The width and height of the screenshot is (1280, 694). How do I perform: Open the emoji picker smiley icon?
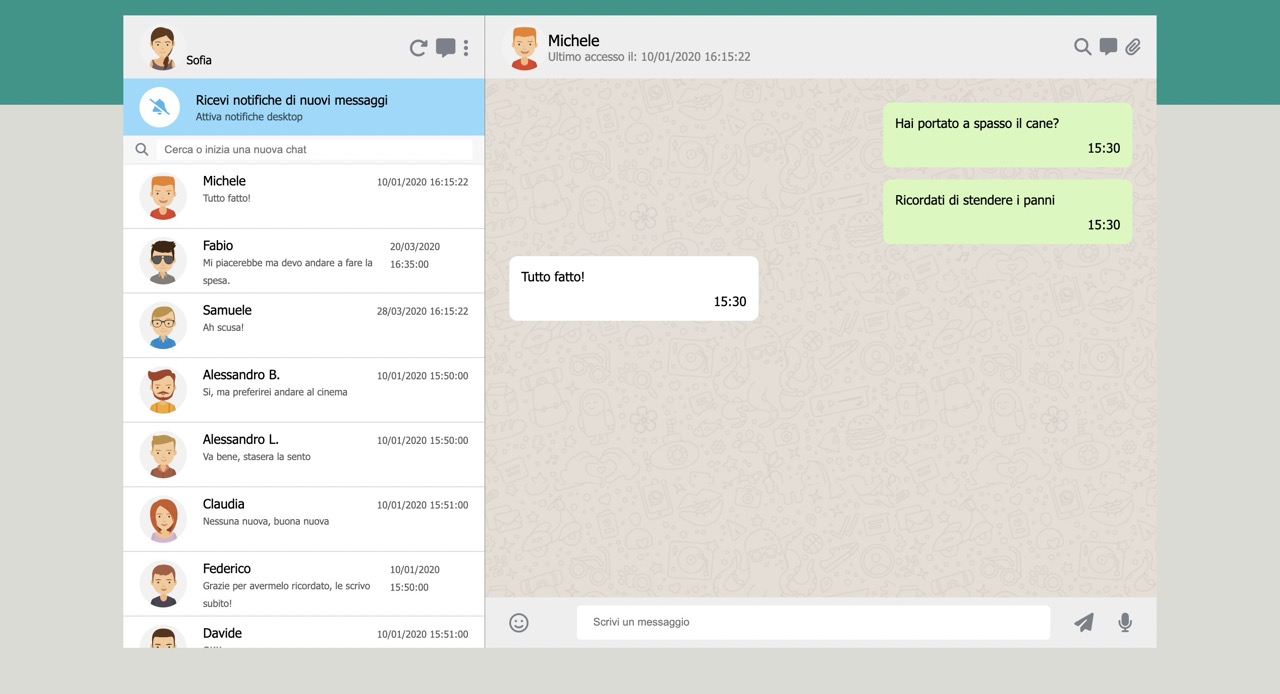(519, 623)
